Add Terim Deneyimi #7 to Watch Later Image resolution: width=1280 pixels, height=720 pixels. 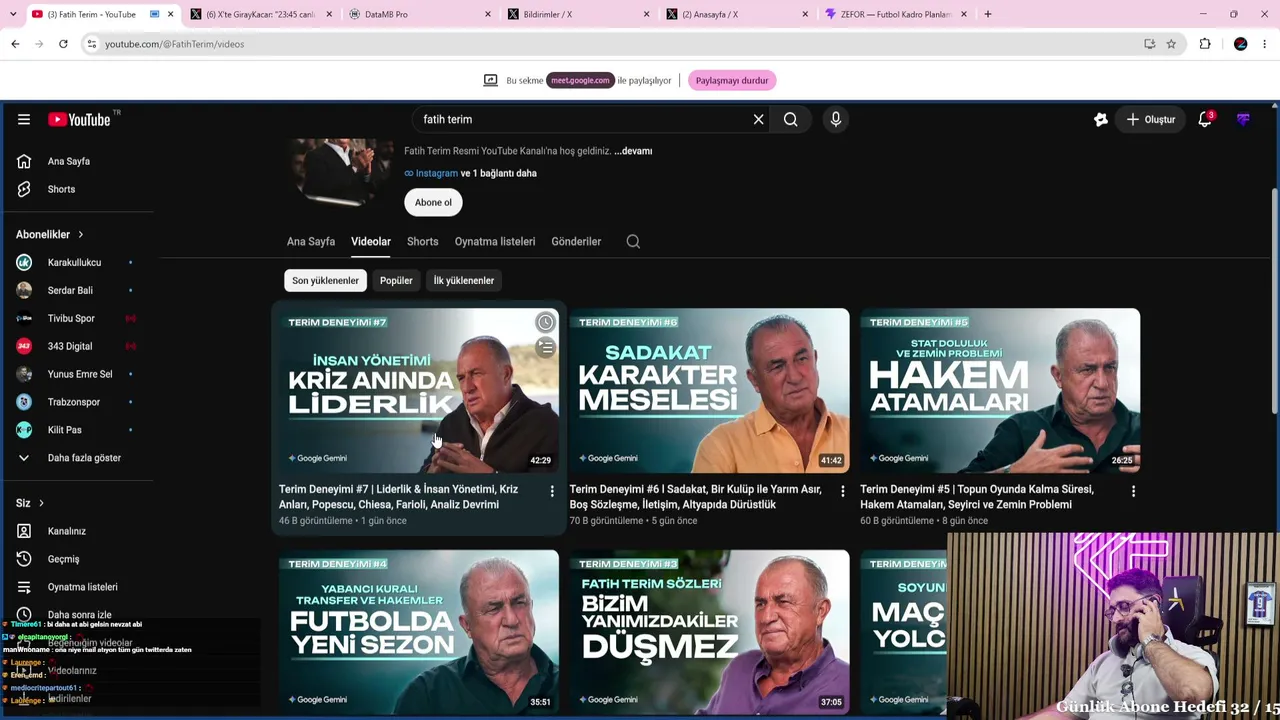(545, 322)
